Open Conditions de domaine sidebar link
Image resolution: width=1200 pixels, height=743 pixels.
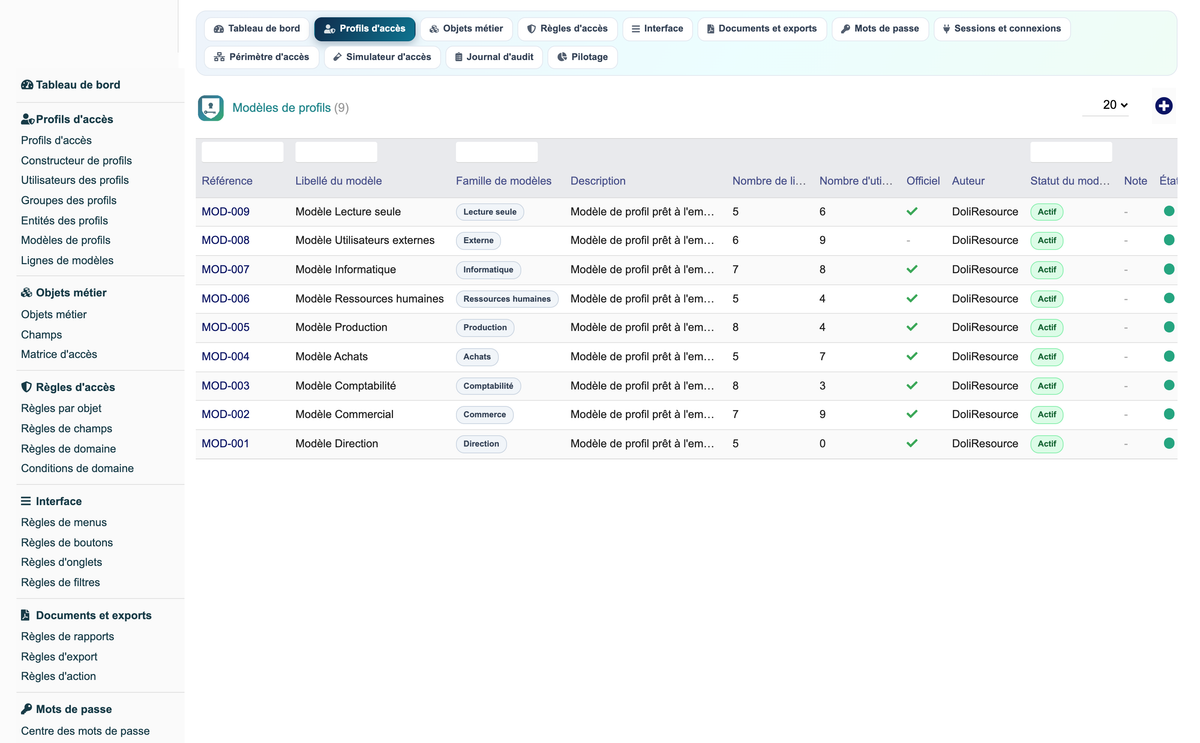click(x=77, y=469)
